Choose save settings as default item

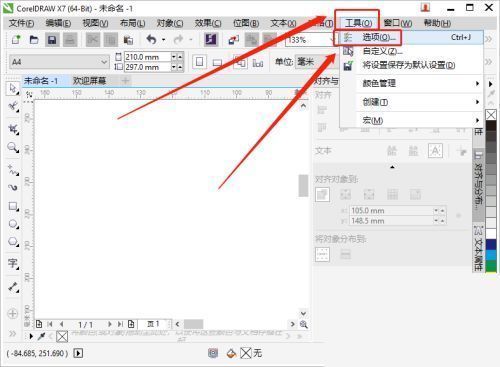411,65
